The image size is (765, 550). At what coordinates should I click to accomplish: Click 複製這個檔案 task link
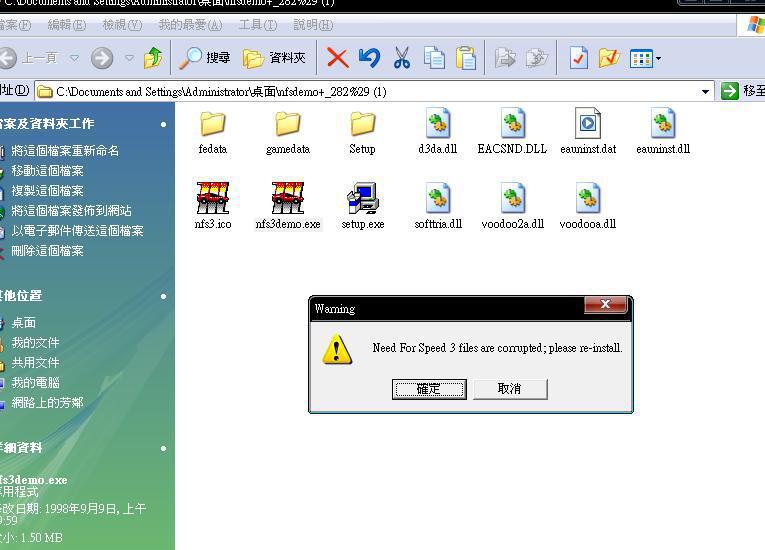[x=47, y=191]
